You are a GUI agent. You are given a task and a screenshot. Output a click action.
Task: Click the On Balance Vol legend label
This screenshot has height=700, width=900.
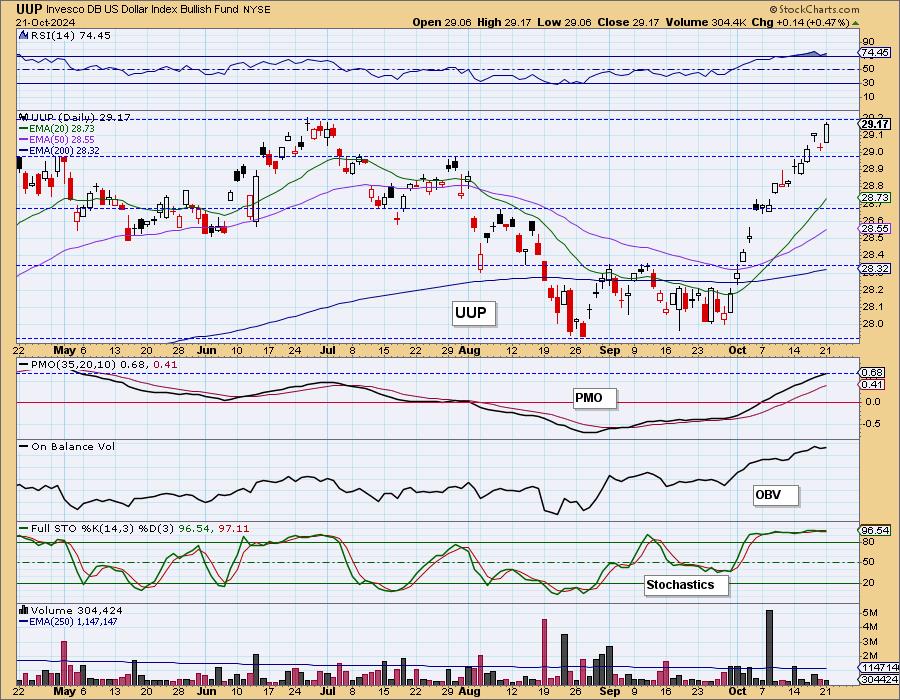click(67, 446)
